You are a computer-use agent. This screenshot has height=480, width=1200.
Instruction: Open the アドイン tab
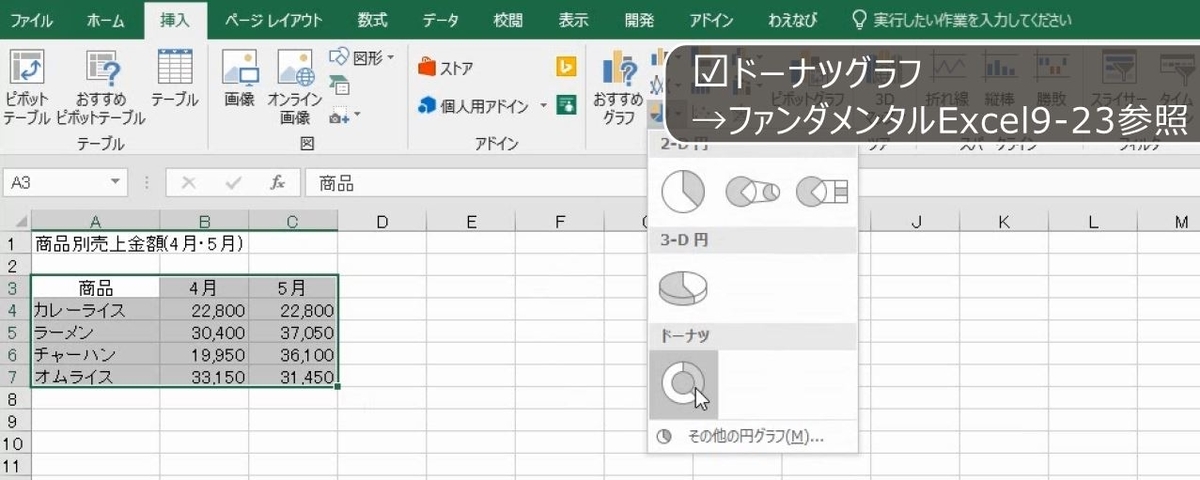[x=711, y=19]
